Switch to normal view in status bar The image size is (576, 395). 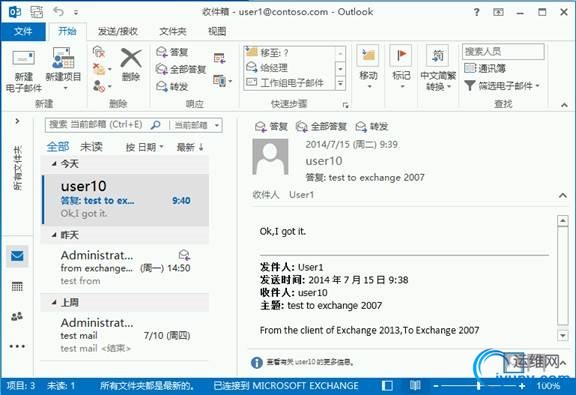387,385
